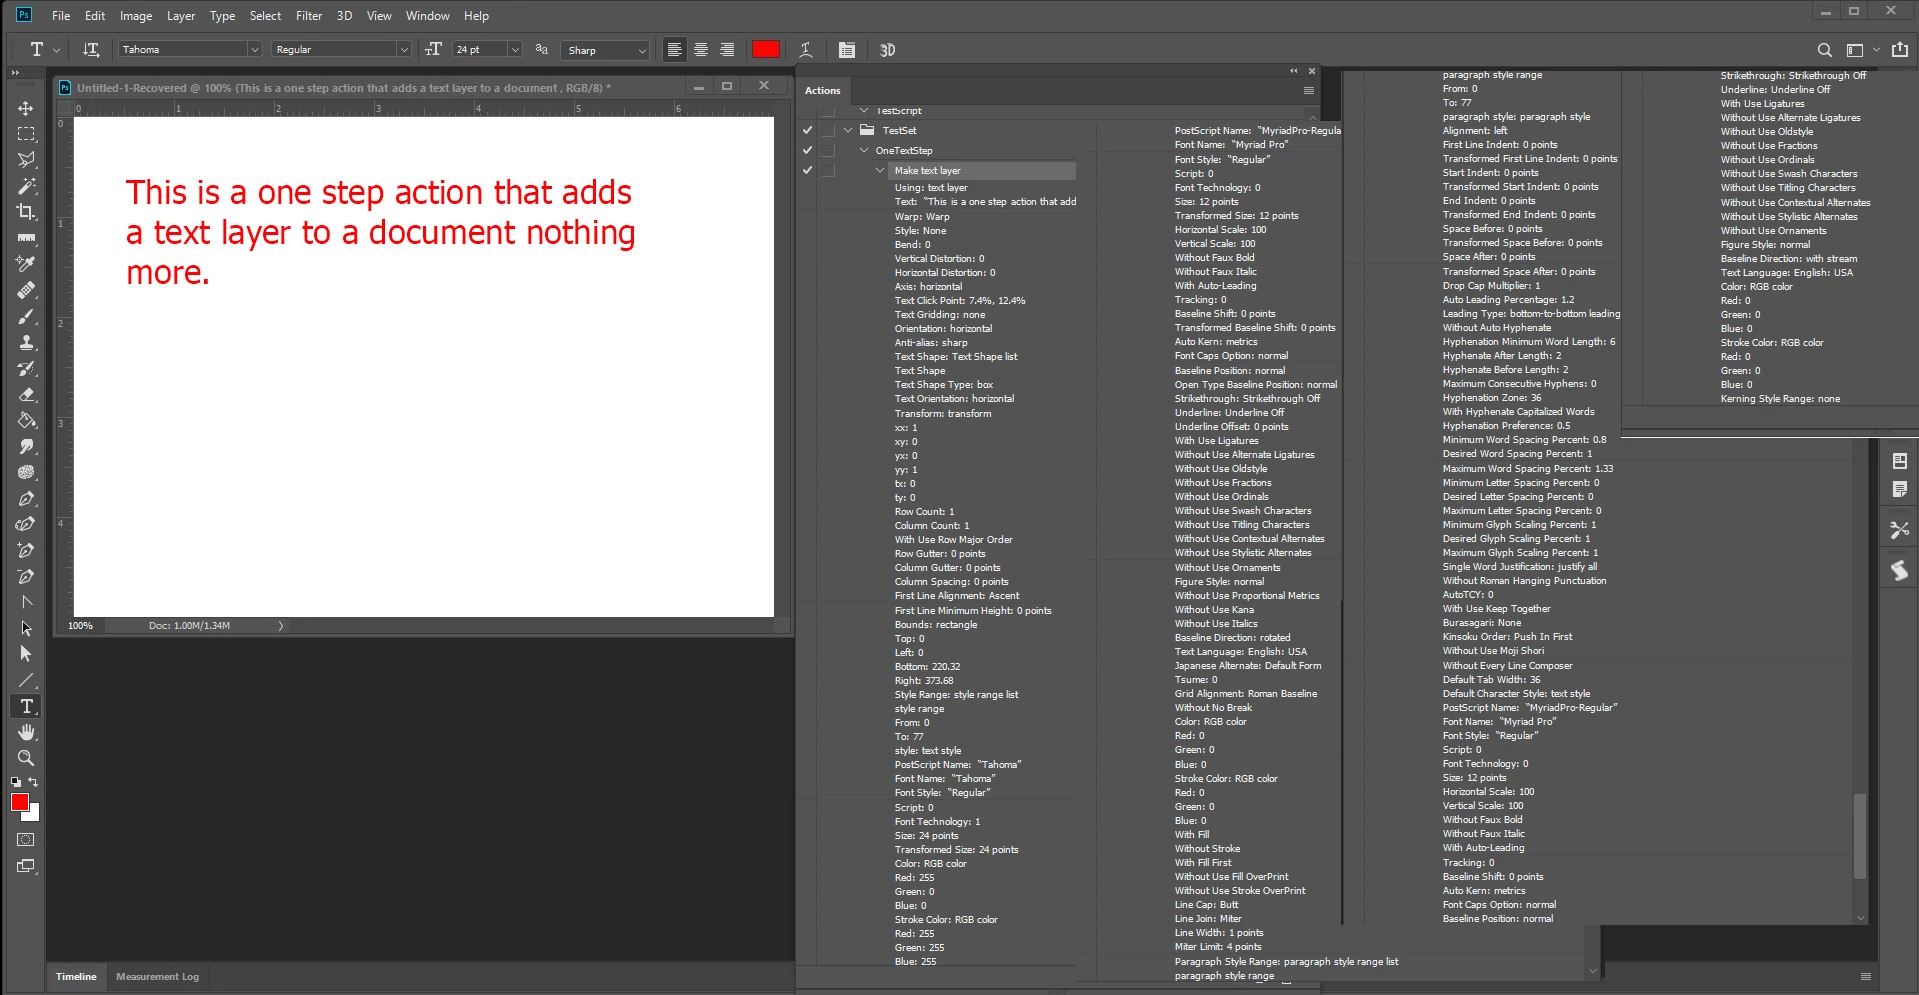The height and width of the screenshot is (995, 1919).
Task: Open the Type menu
Action: point(222,16)
